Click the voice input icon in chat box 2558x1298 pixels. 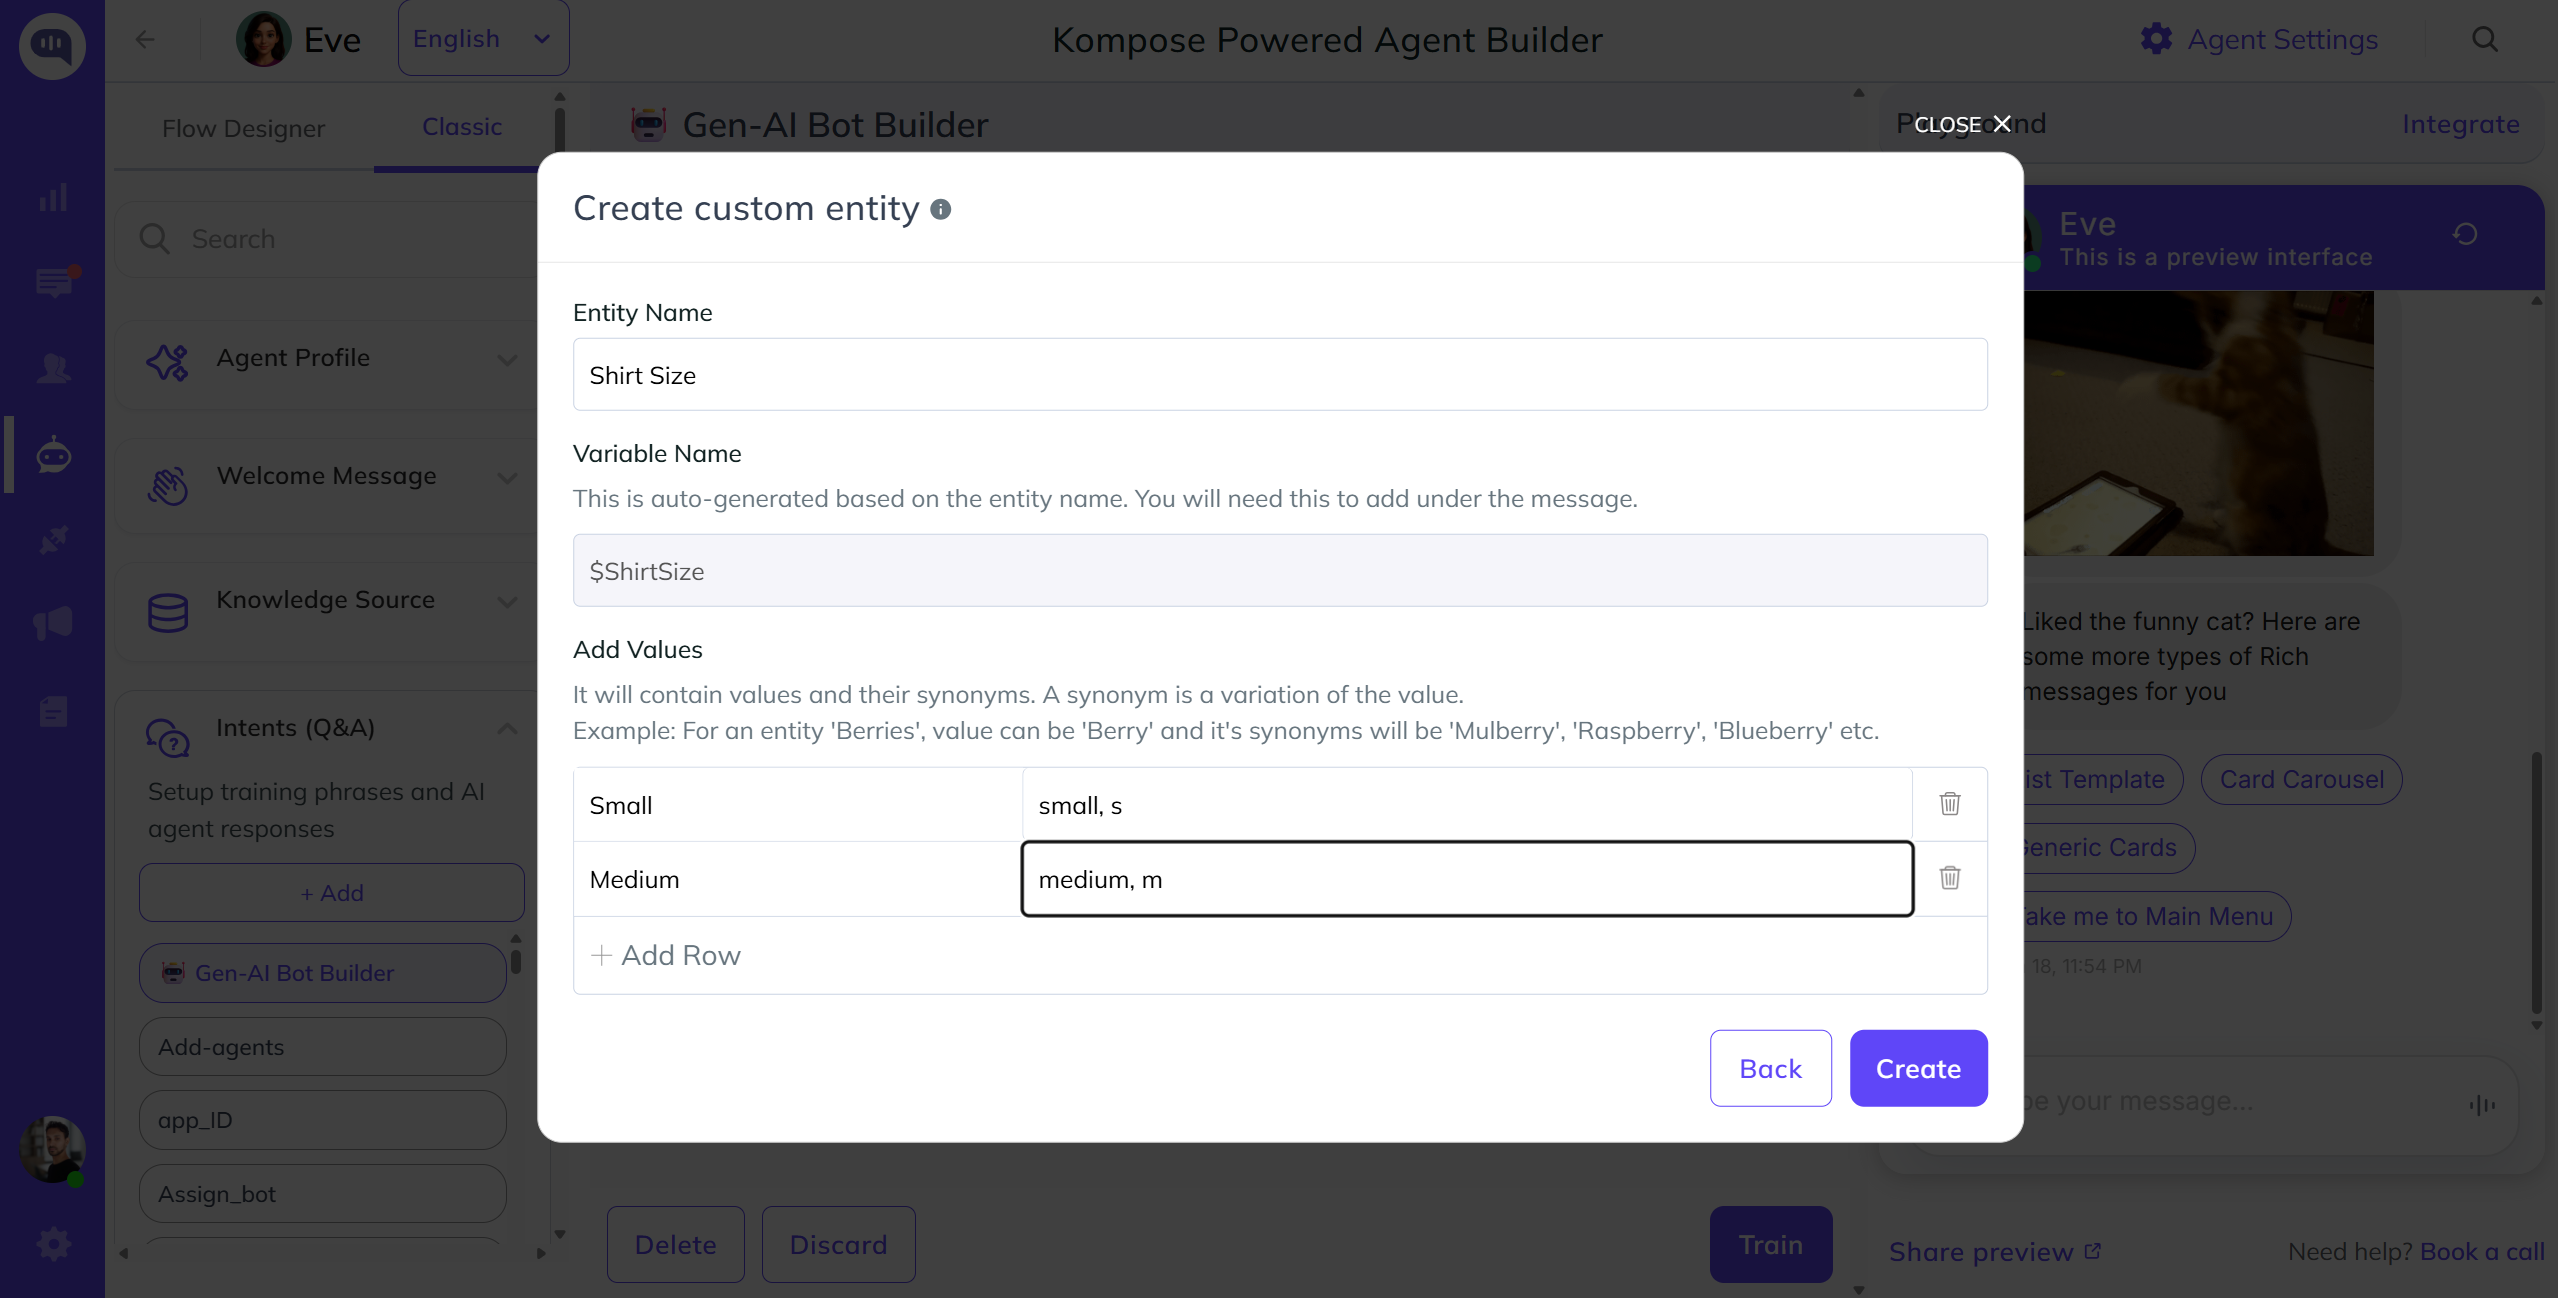2482,1104
